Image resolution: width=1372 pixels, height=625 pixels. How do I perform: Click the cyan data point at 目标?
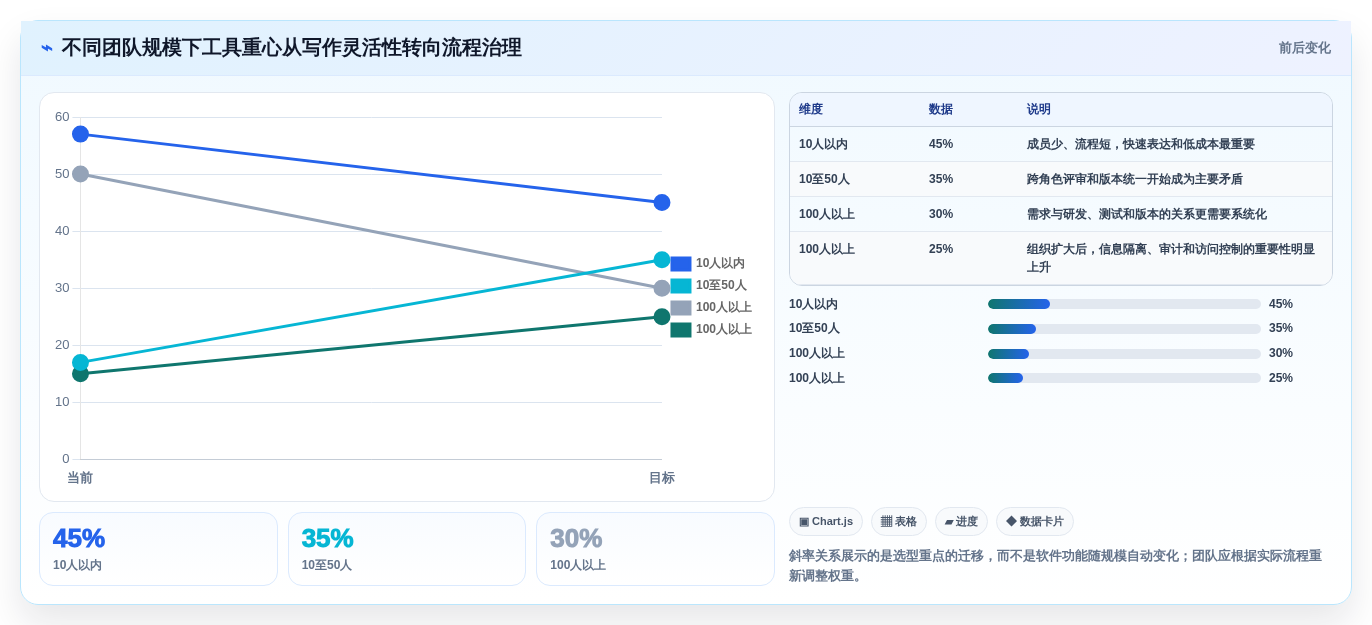[x=662, y=259]
